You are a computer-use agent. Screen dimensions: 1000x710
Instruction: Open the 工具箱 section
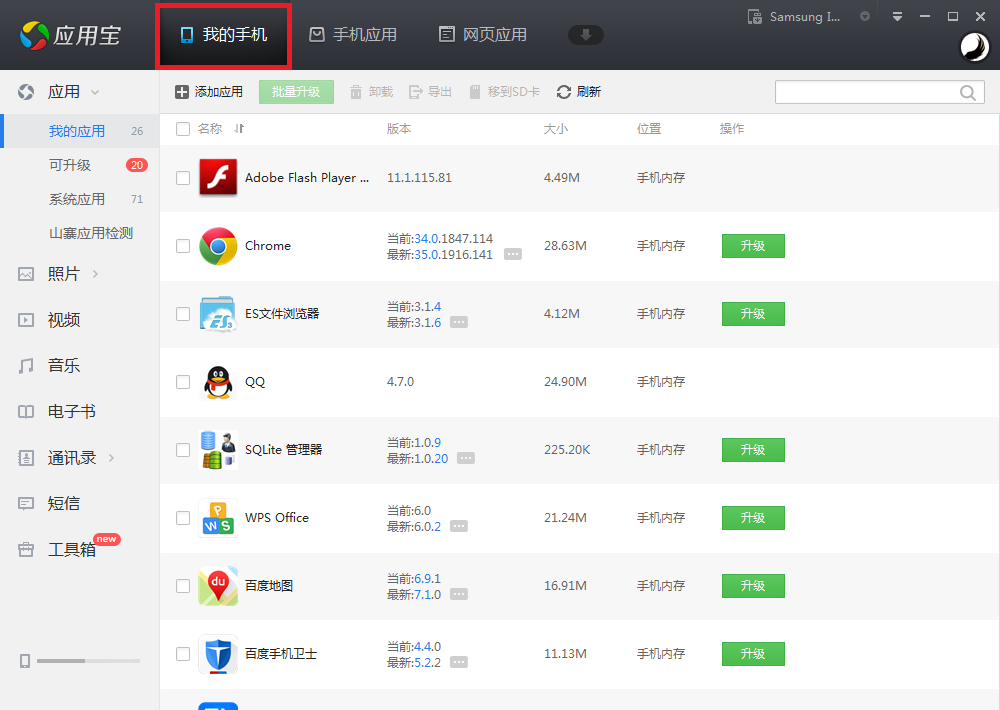pyautogui.click(x=71, y=549)
